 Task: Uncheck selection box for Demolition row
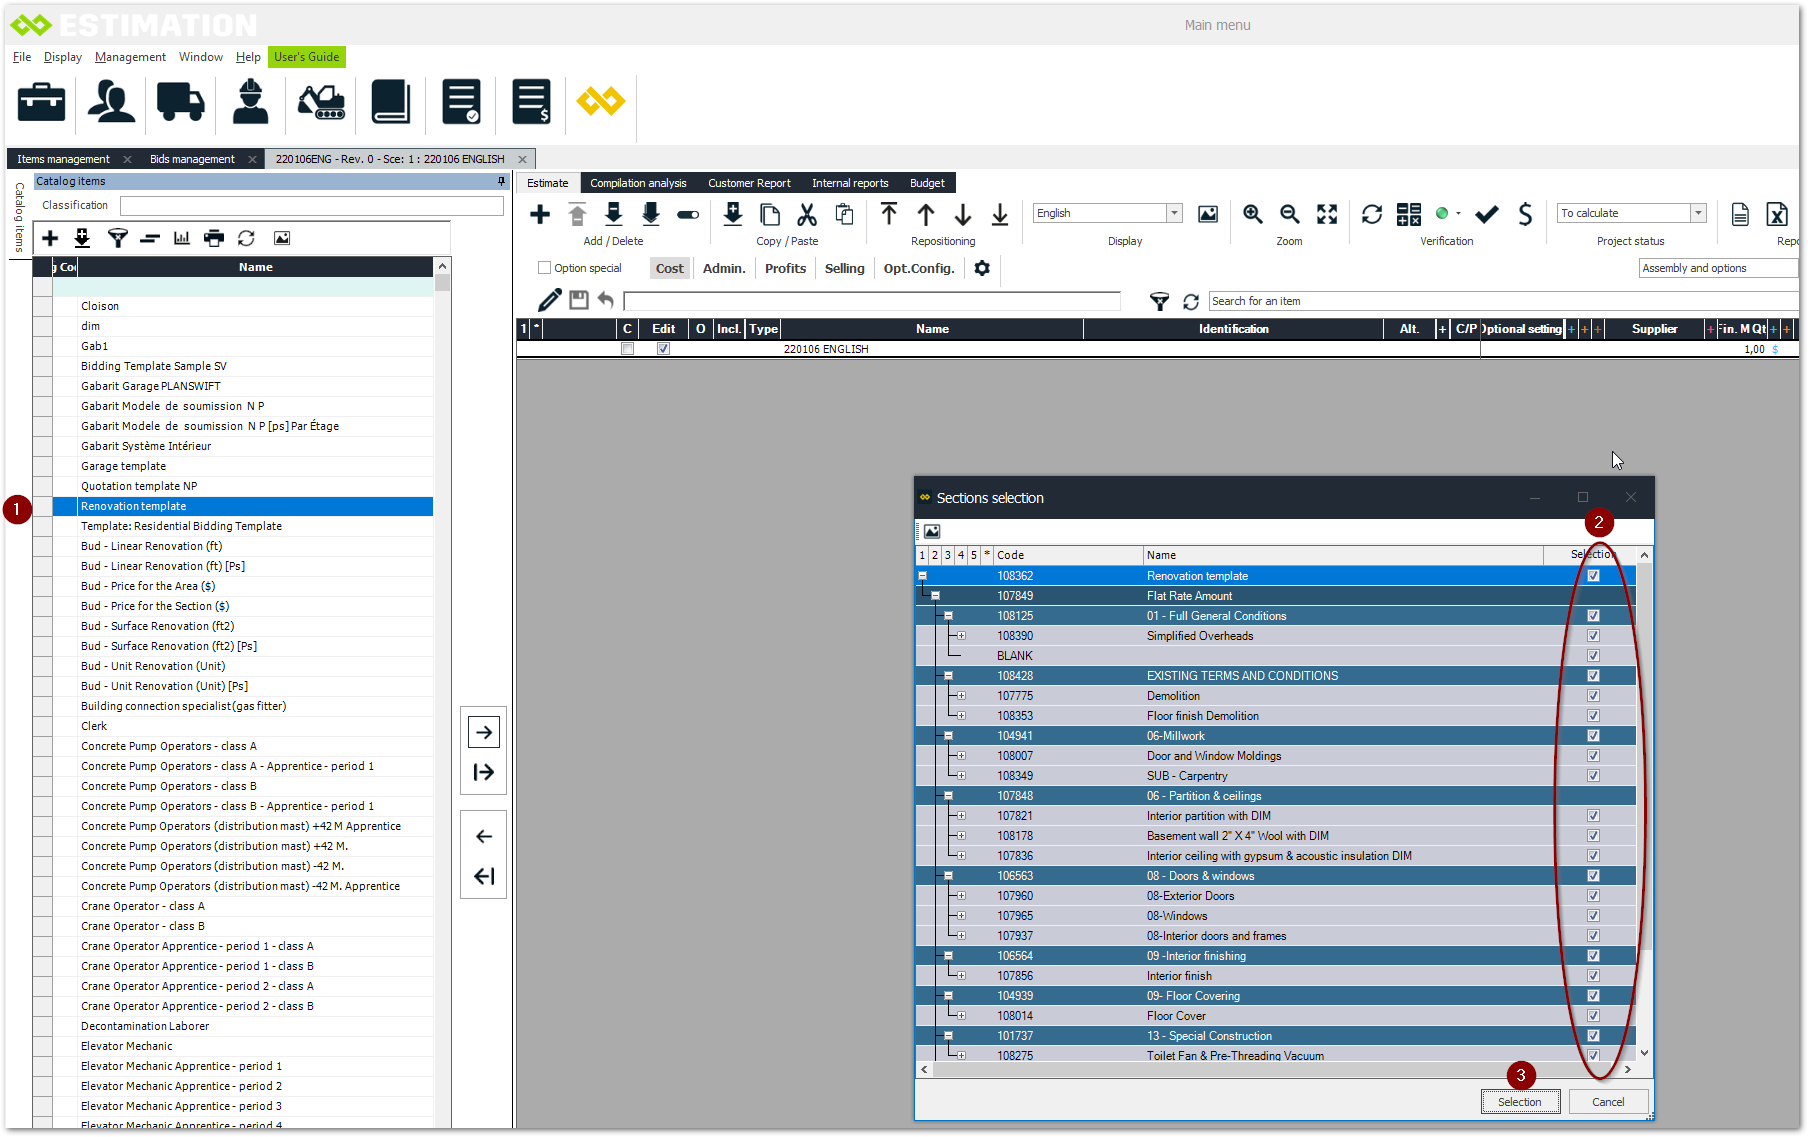click(1593, 696)
